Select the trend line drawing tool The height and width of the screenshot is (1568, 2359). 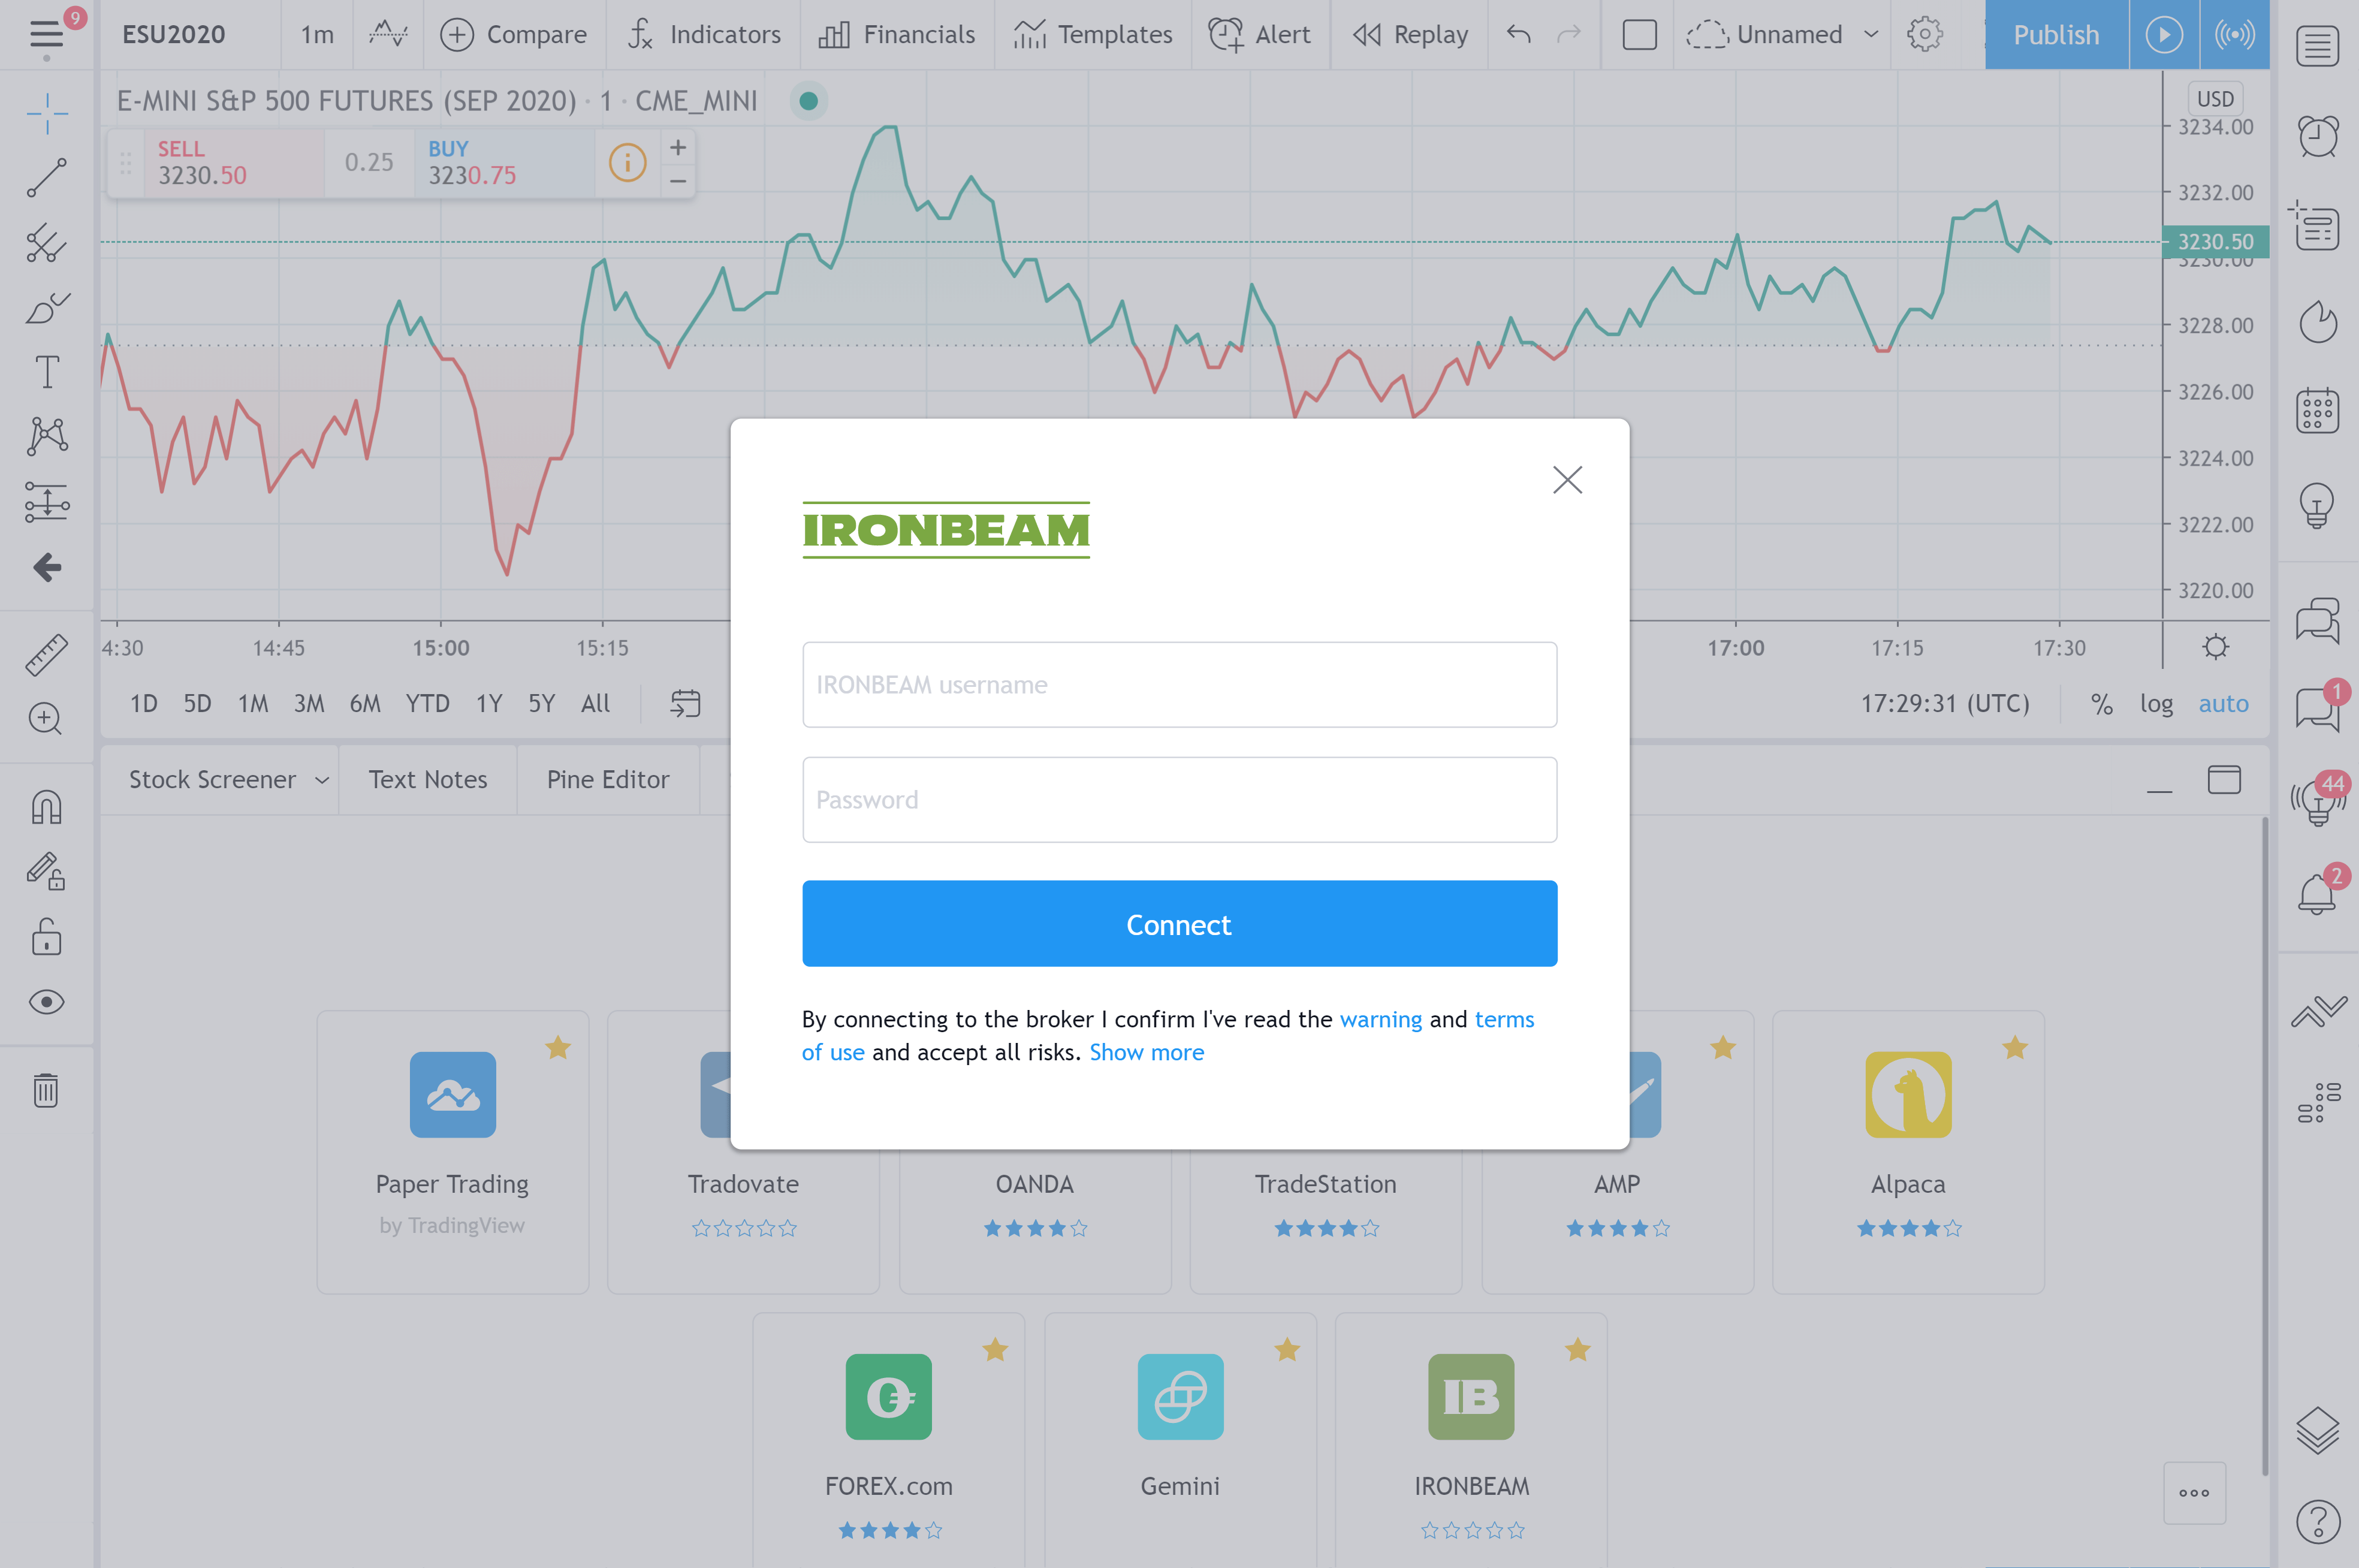pyautogui.click(x=46, y=178)
